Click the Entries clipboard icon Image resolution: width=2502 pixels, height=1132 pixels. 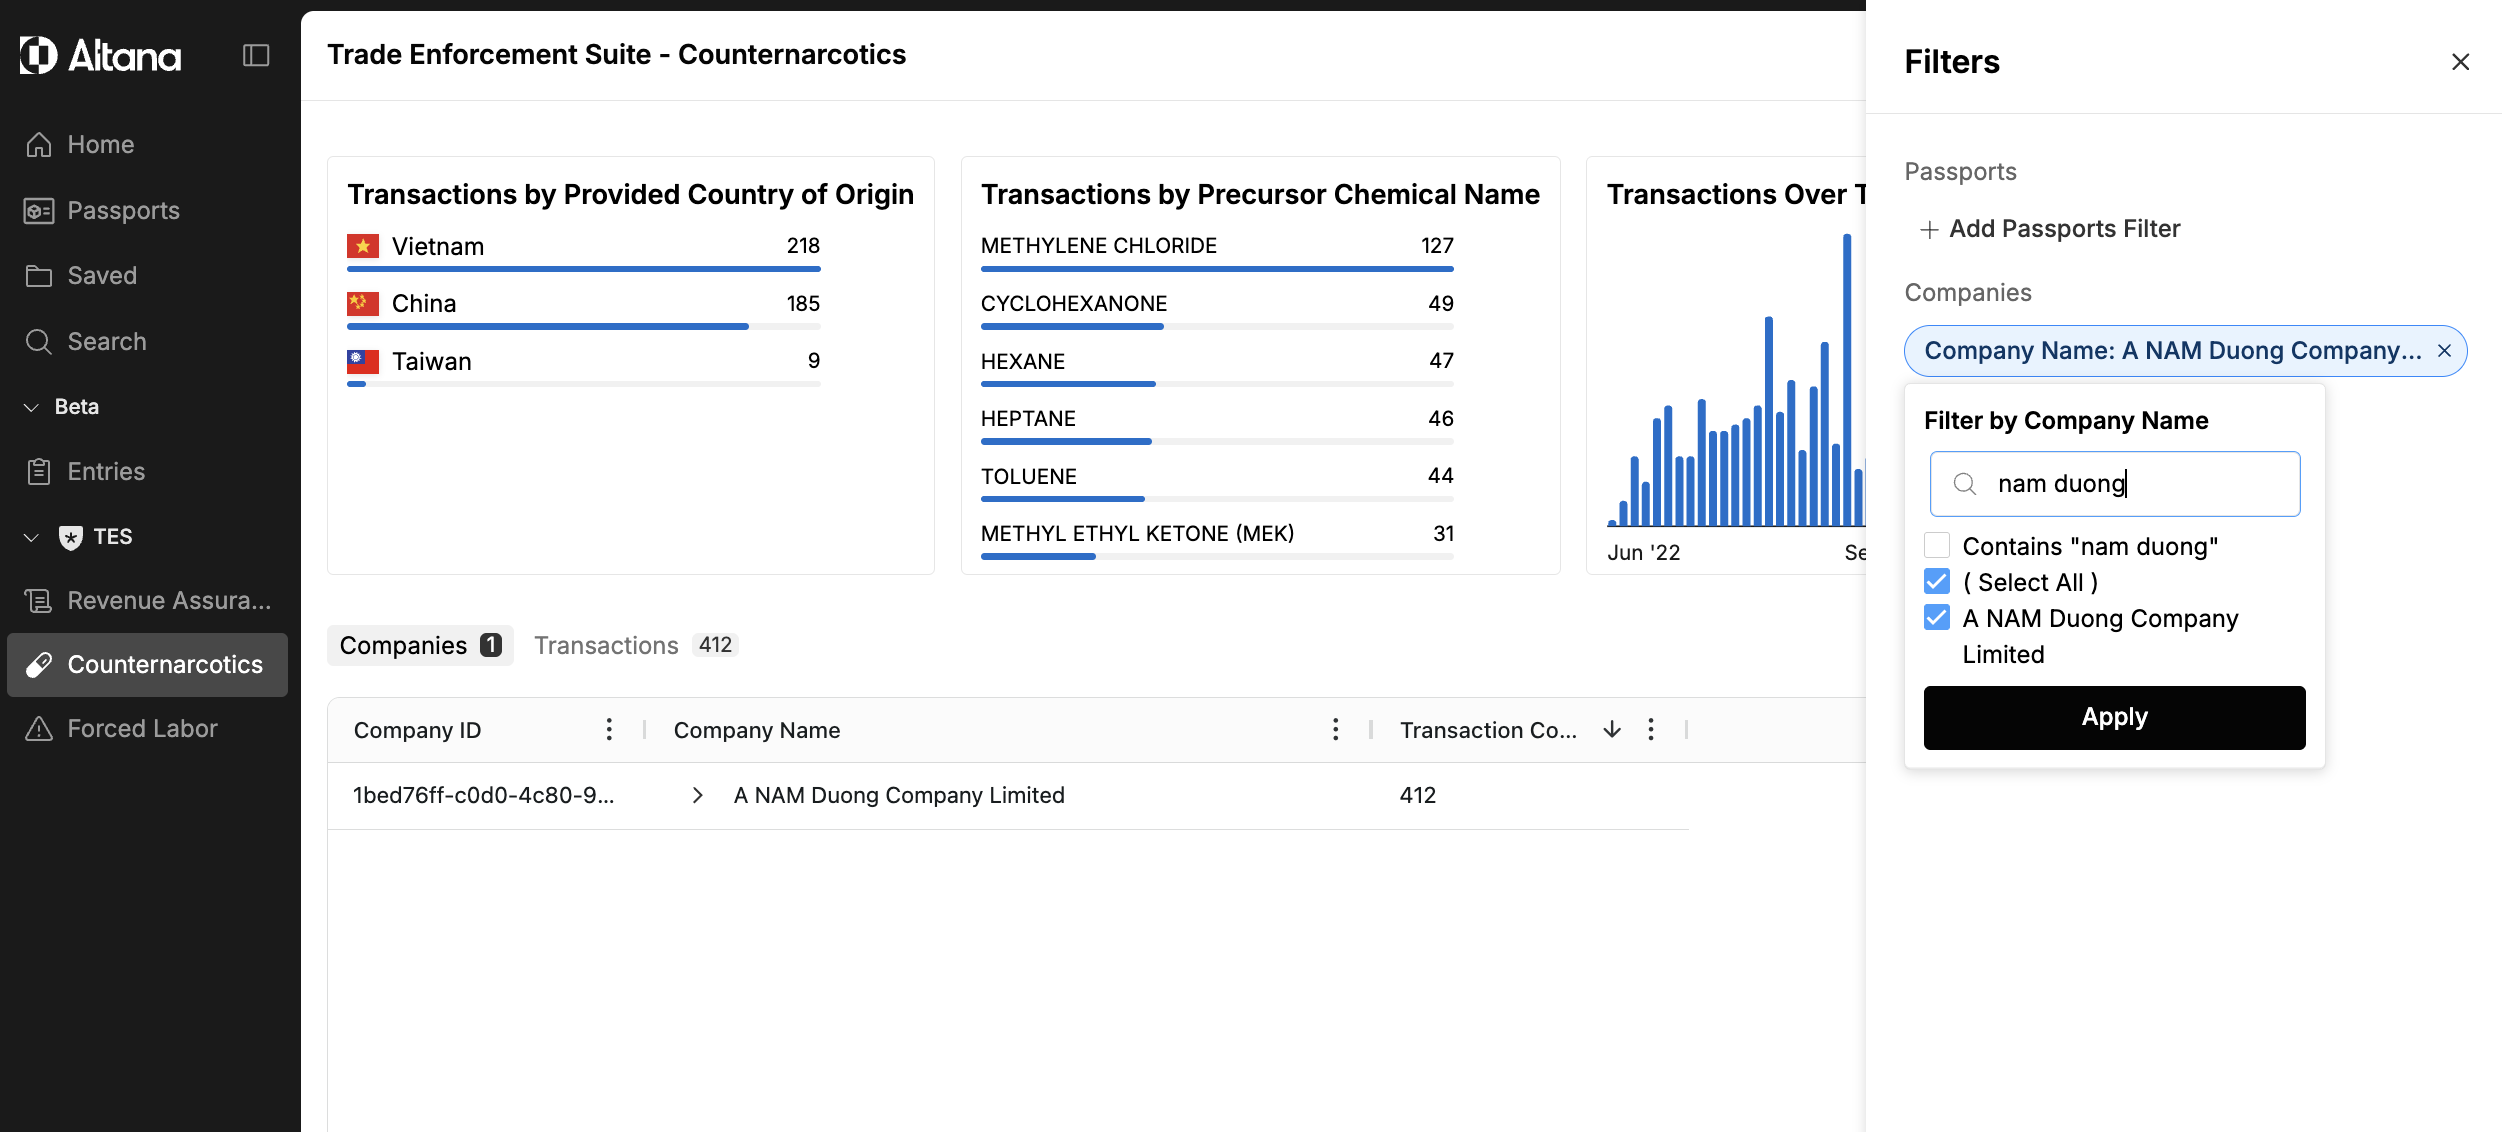(39, 472)
